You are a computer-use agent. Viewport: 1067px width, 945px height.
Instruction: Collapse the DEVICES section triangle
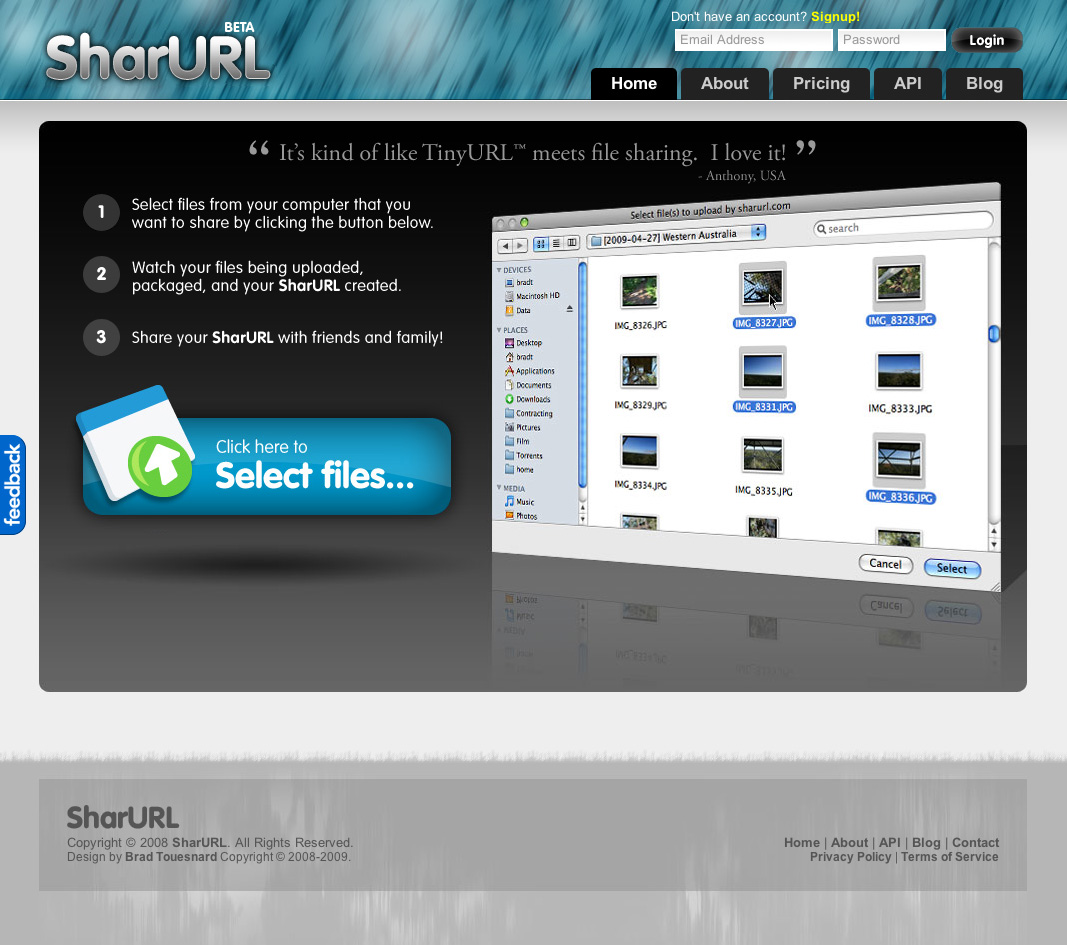pos(499,270)
